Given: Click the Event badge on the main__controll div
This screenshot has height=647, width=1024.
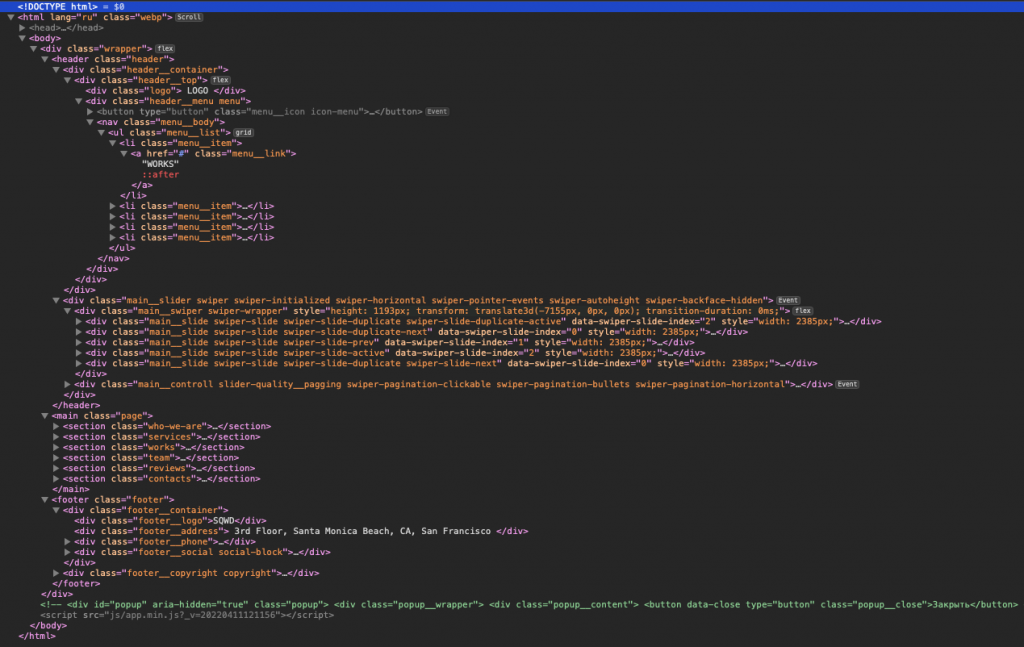Looking at the screenshot, I should [x=847, y=384].
